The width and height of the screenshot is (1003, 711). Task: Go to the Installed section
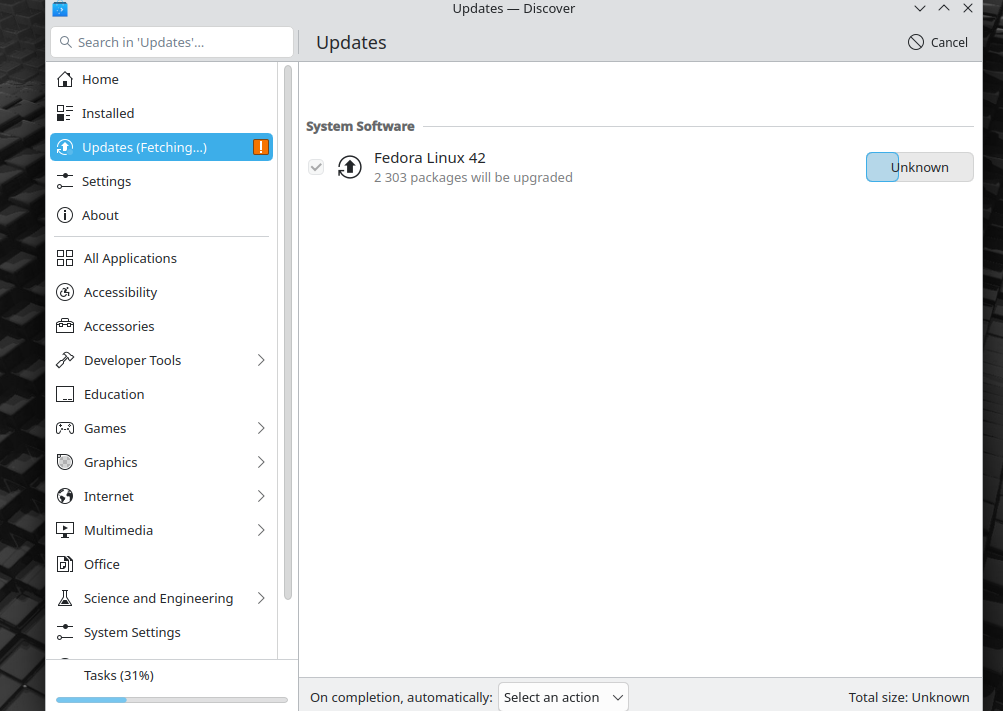point(161,113)
